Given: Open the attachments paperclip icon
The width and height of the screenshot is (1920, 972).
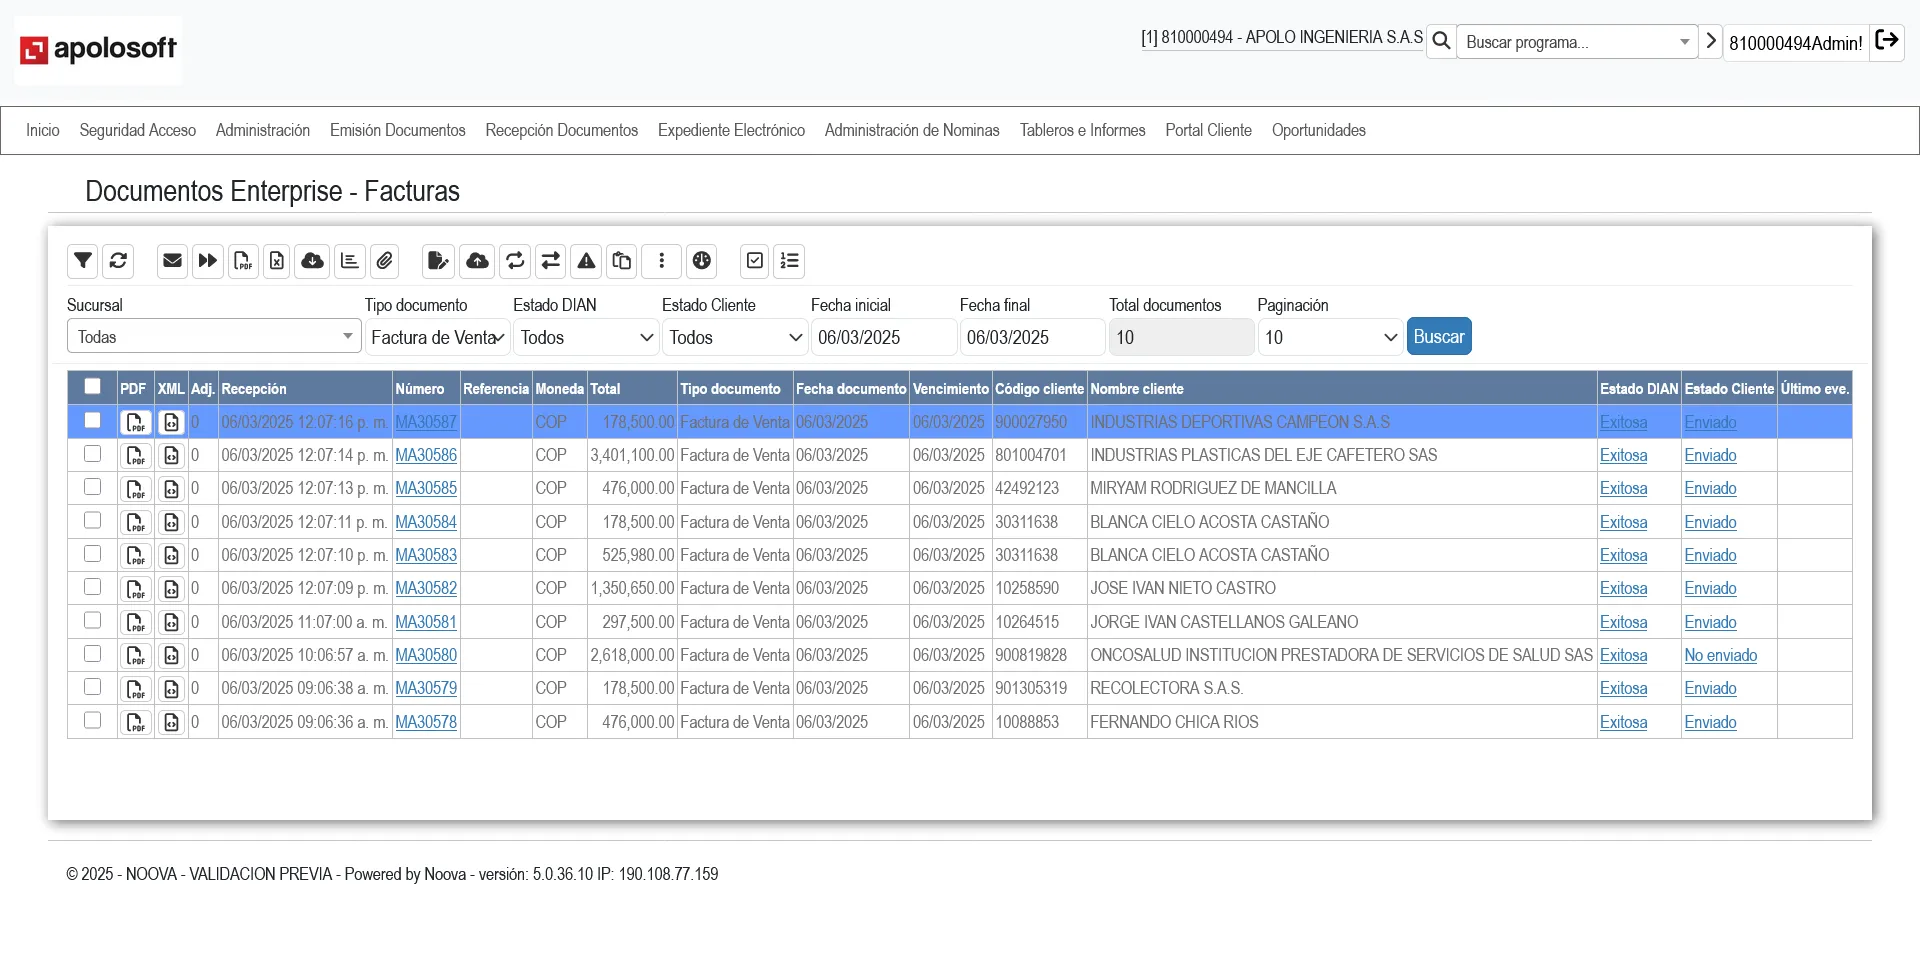Looking at the screenshot, I should (x=385, y=261).
